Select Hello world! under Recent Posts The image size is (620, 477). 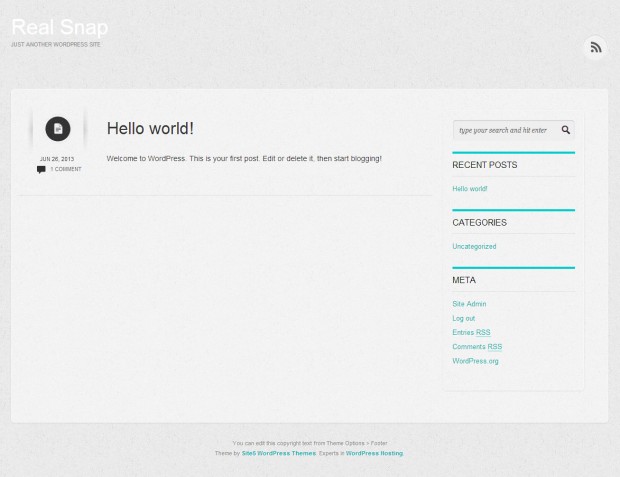[x=470, y=188]
